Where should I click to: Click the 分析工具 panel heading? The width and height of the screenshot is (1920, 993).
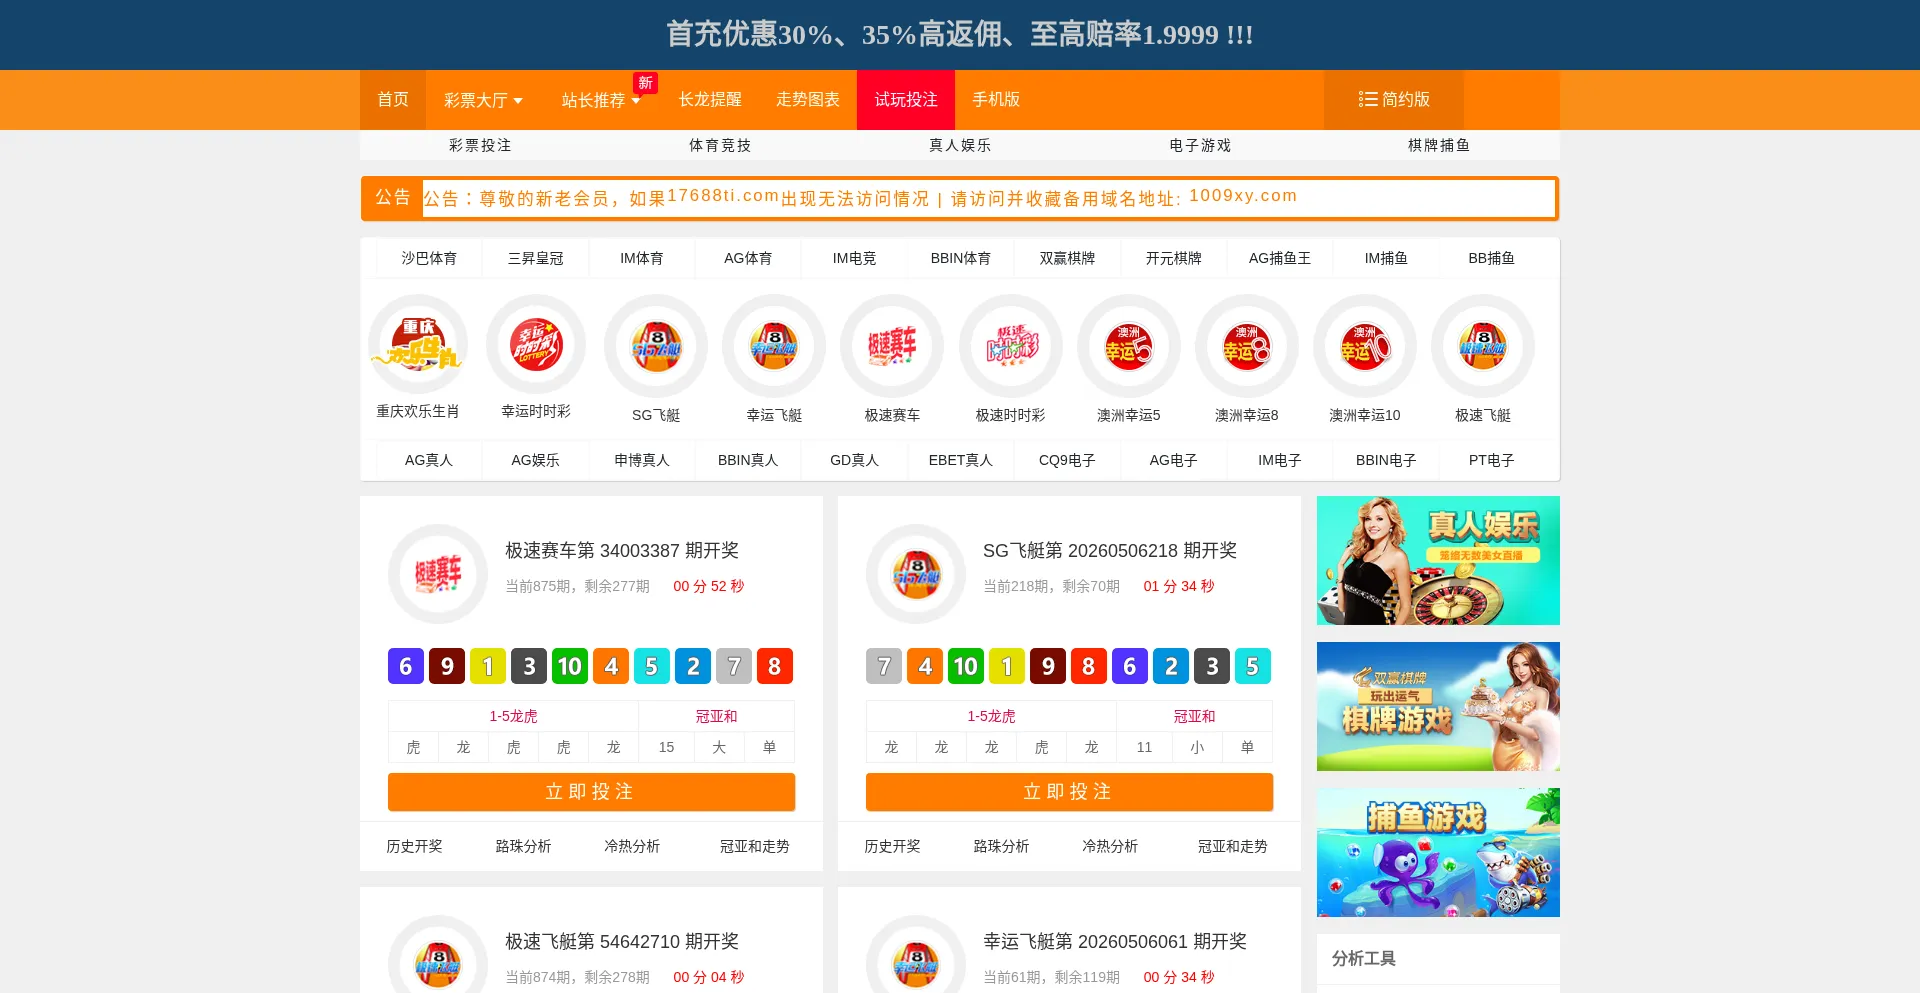pos(1364,958)
